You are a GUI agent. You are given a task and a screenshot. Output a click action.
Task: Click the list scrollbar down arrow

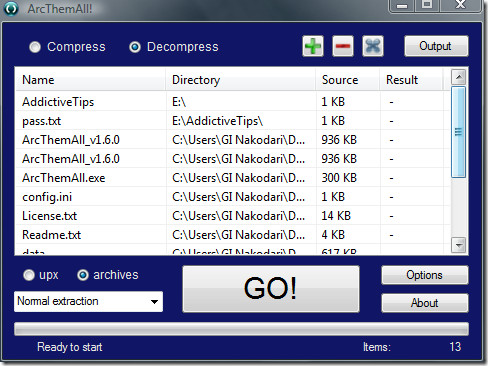coord(459,245)
